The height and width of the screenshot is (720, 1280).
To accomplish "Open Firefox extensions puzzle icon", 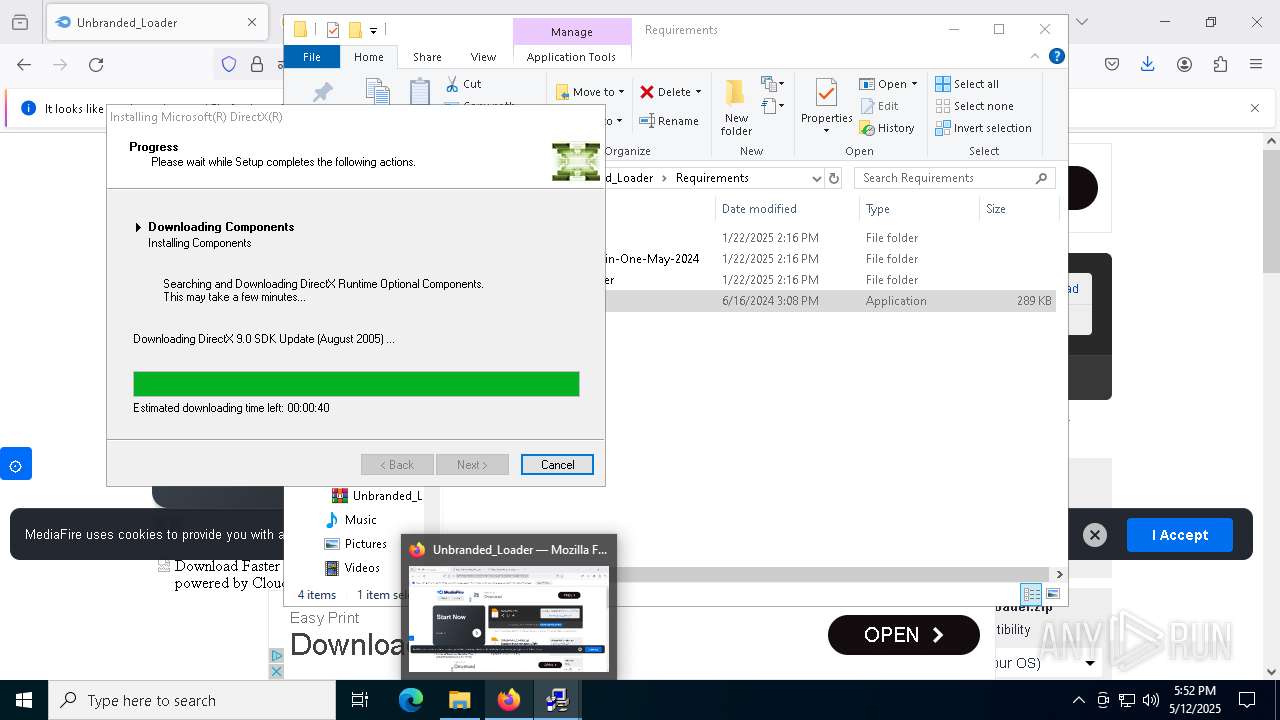I will tap(1220, 65).
